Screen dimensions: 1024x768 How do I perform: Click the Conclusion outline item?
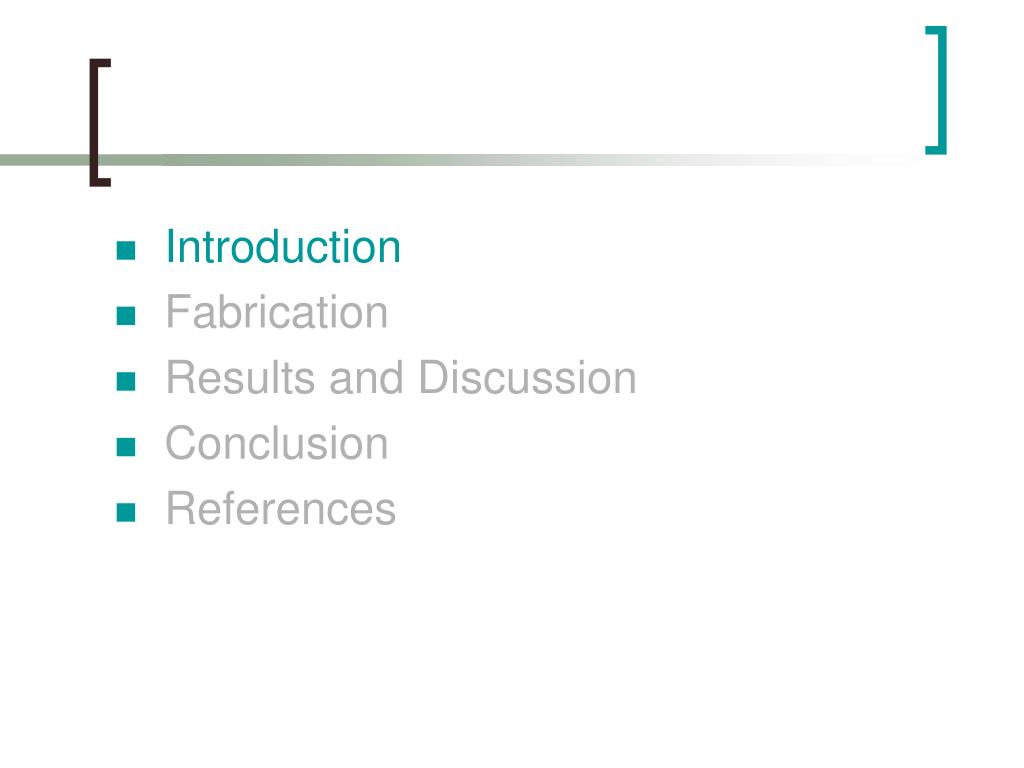[277, 443]
